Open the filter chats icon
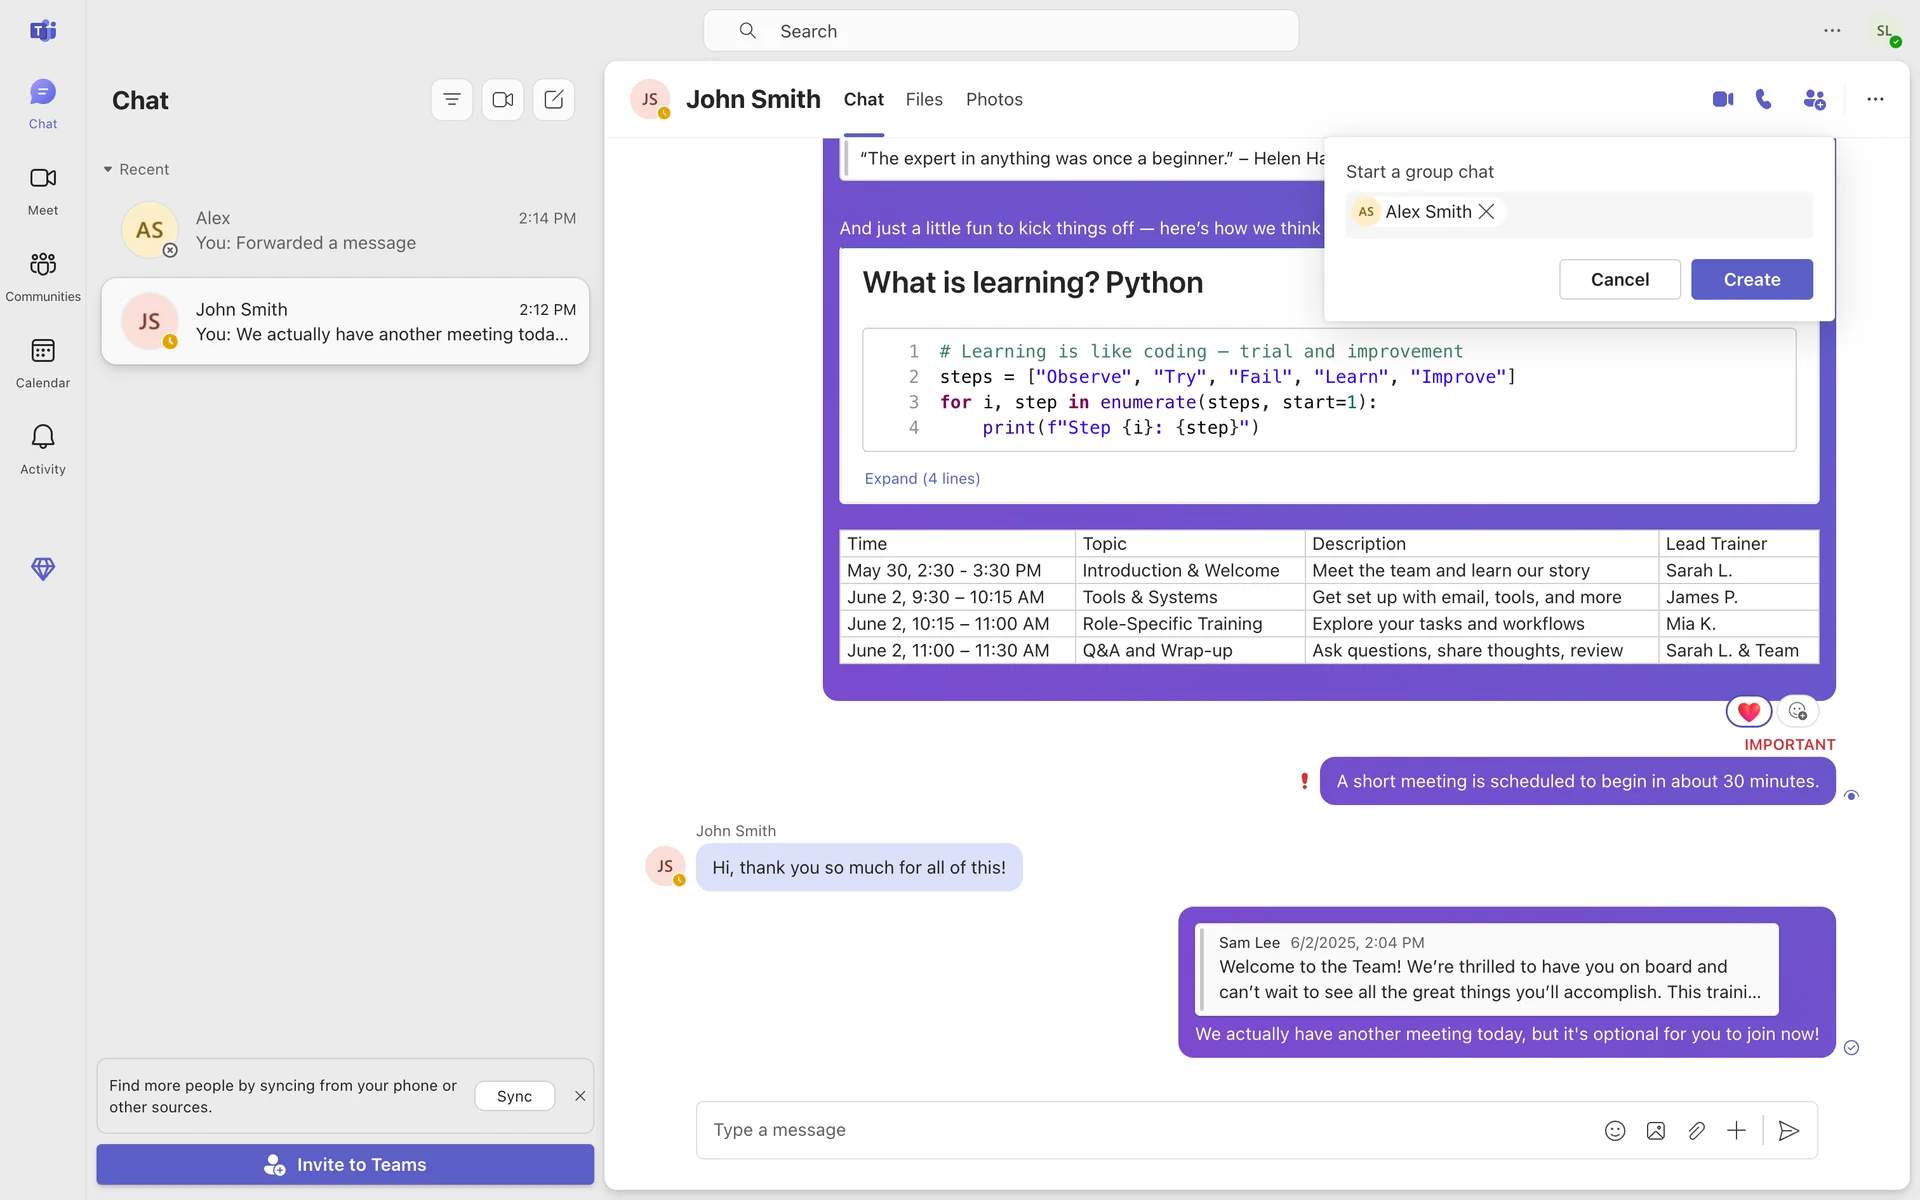Image resolution: width=1920 pixels, height=1200 pixels. click(452, 100)
